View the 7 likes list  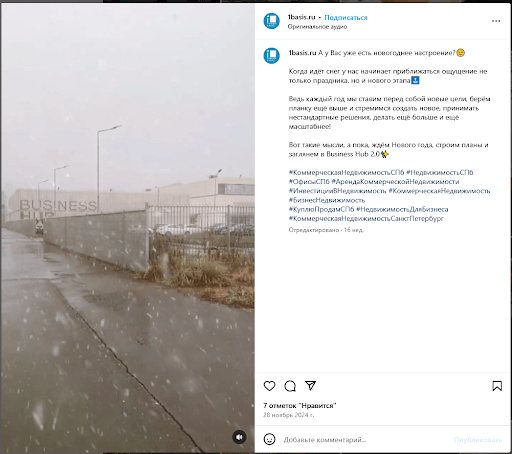(299, 406)
